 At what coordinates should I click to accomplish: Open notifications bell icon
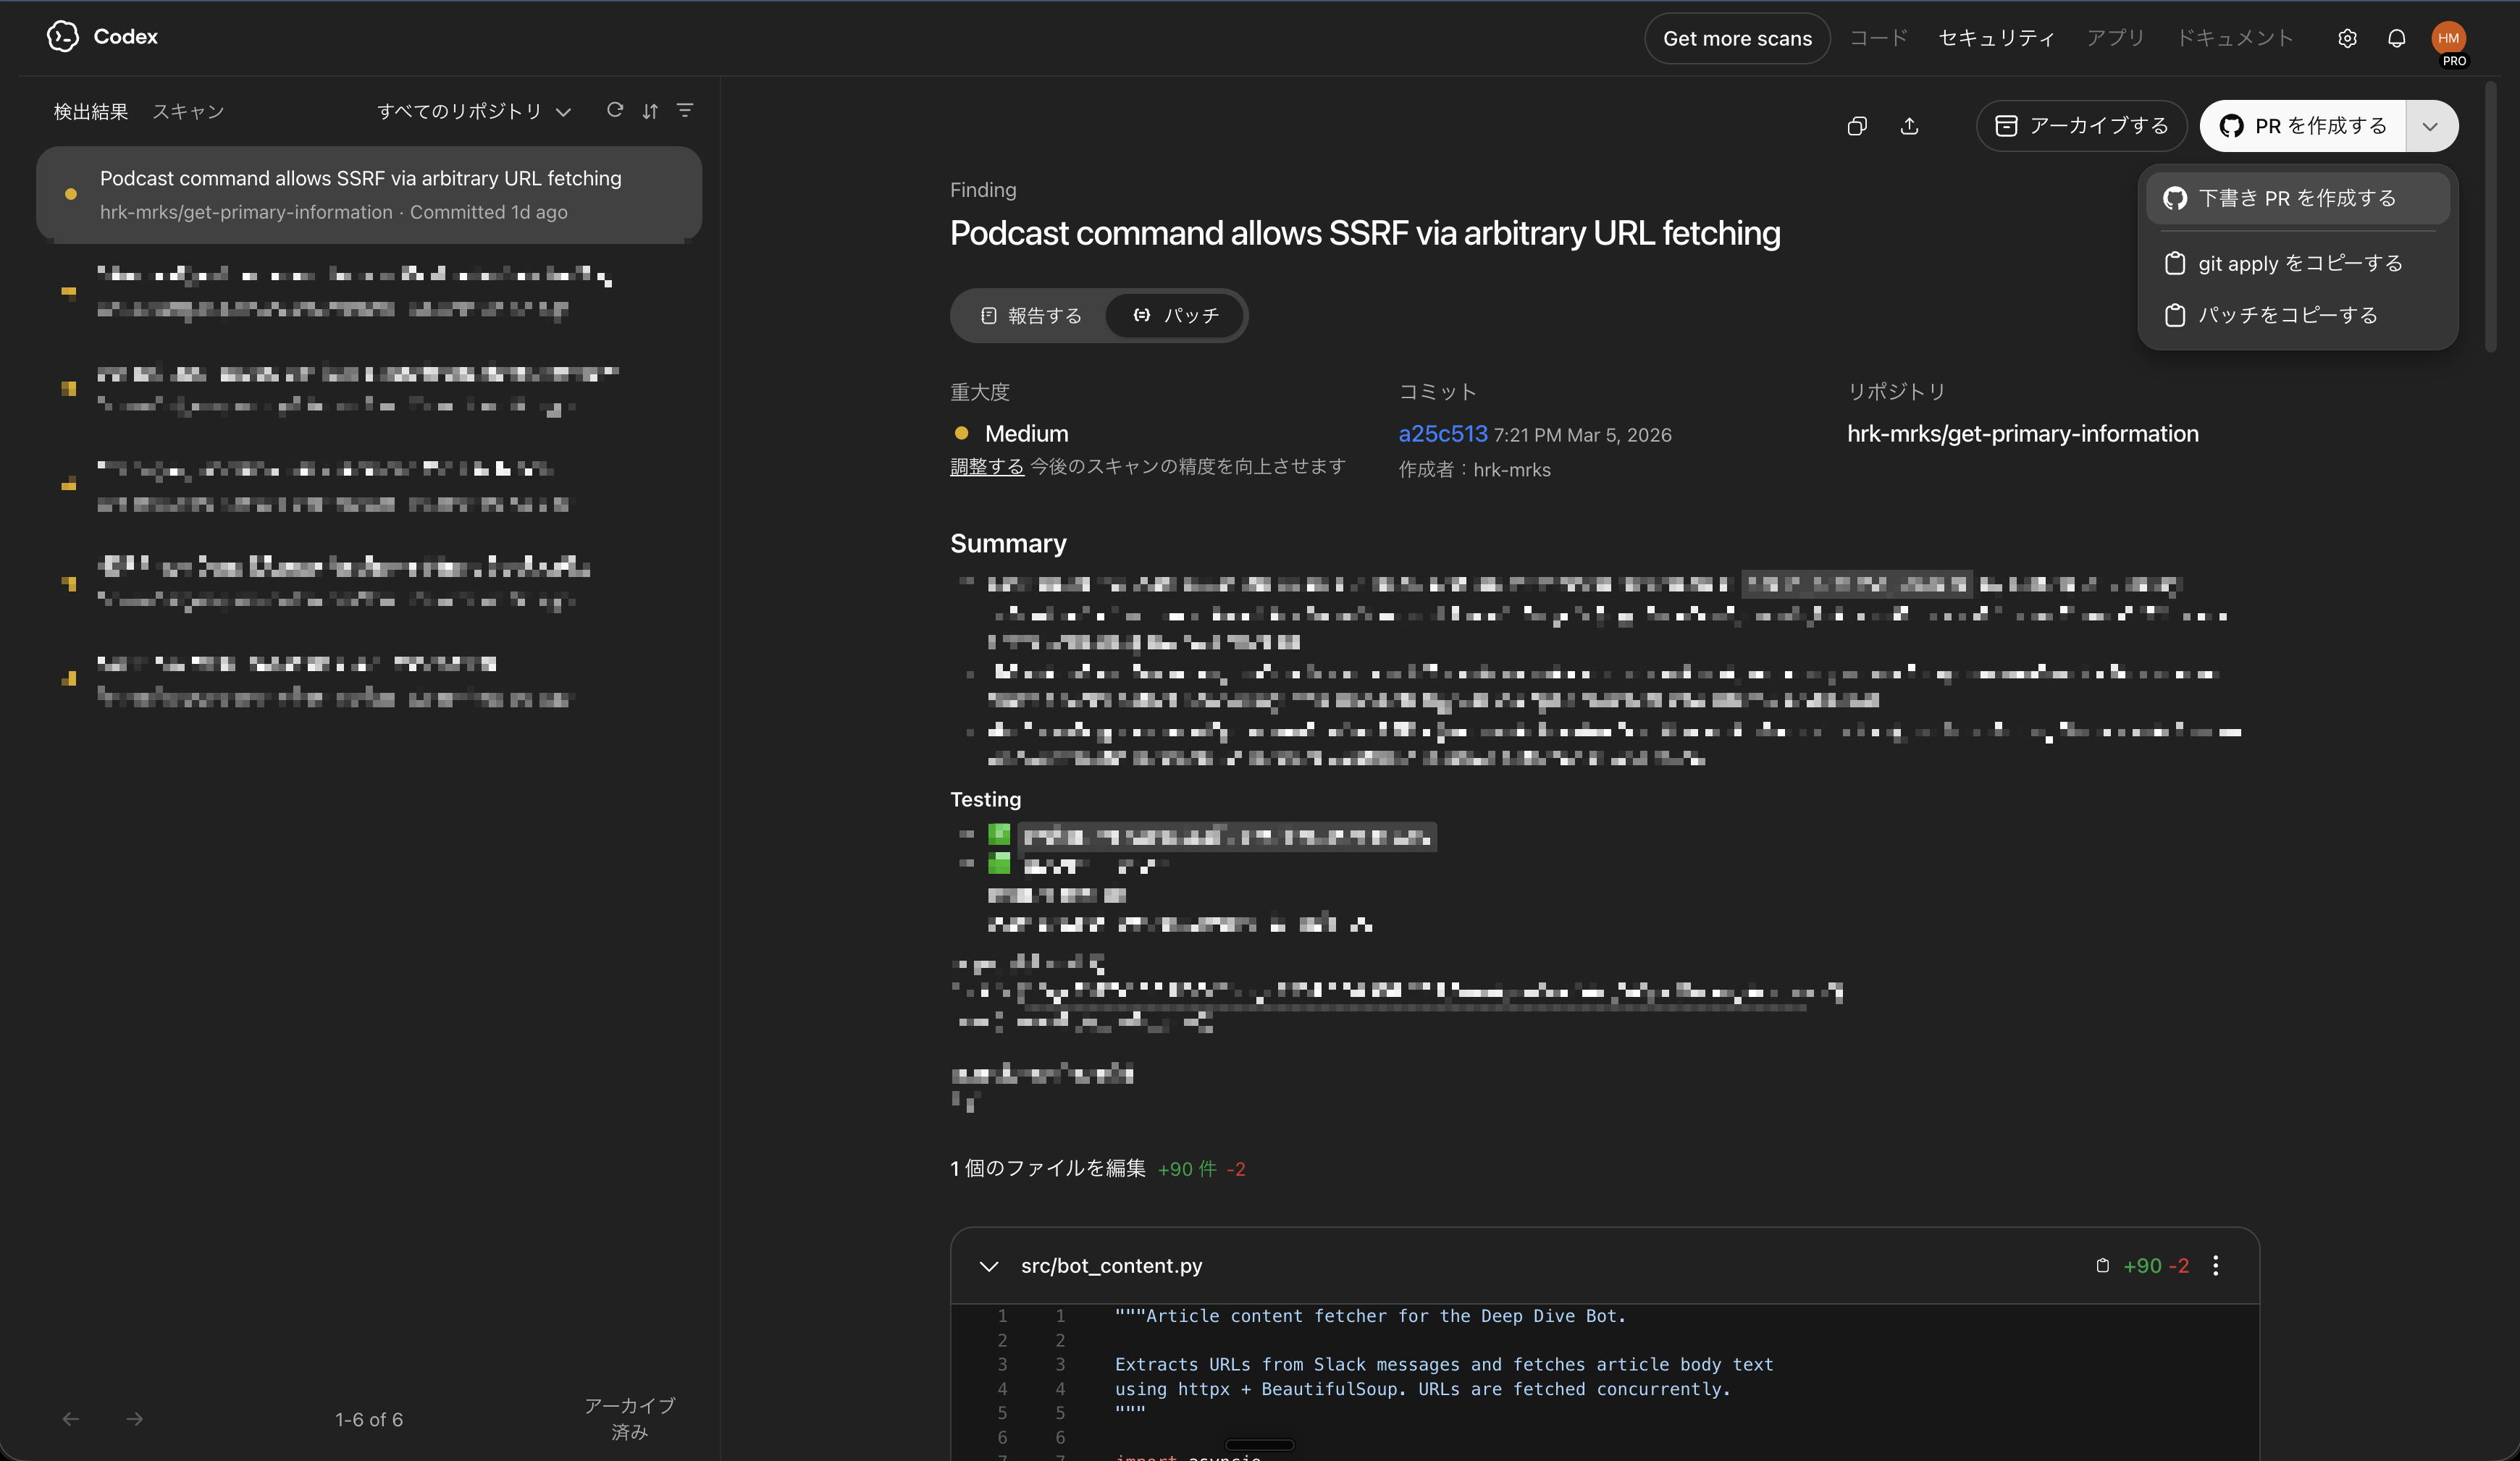[2396, 38]
